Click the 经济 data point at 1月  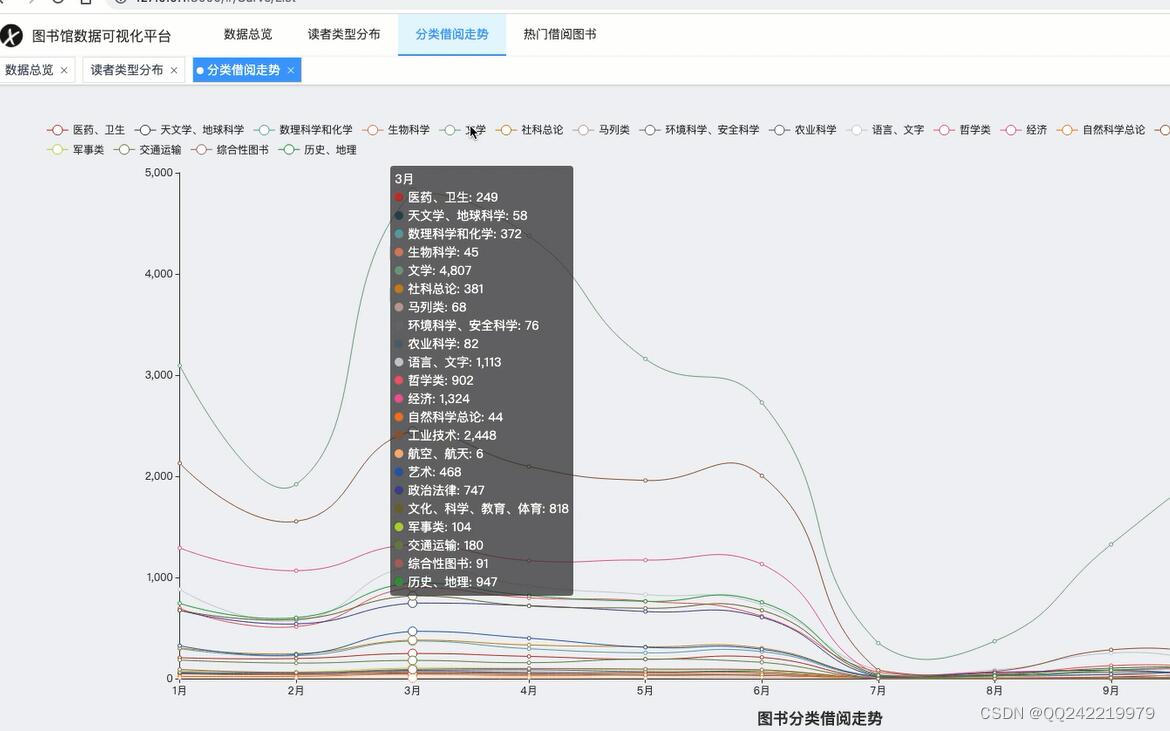(x=180, y=548)
